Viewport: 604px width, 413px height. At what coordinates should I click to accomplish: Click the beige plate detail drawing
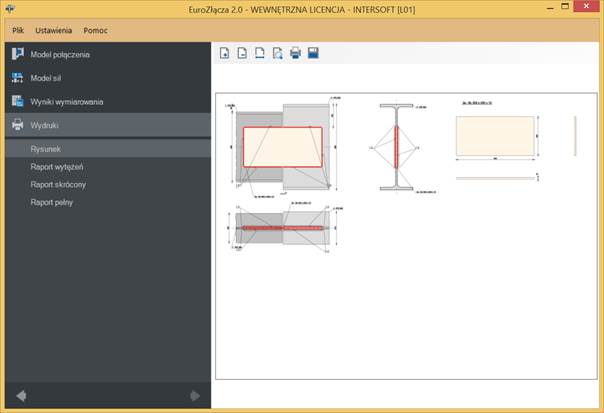[495, 136]
